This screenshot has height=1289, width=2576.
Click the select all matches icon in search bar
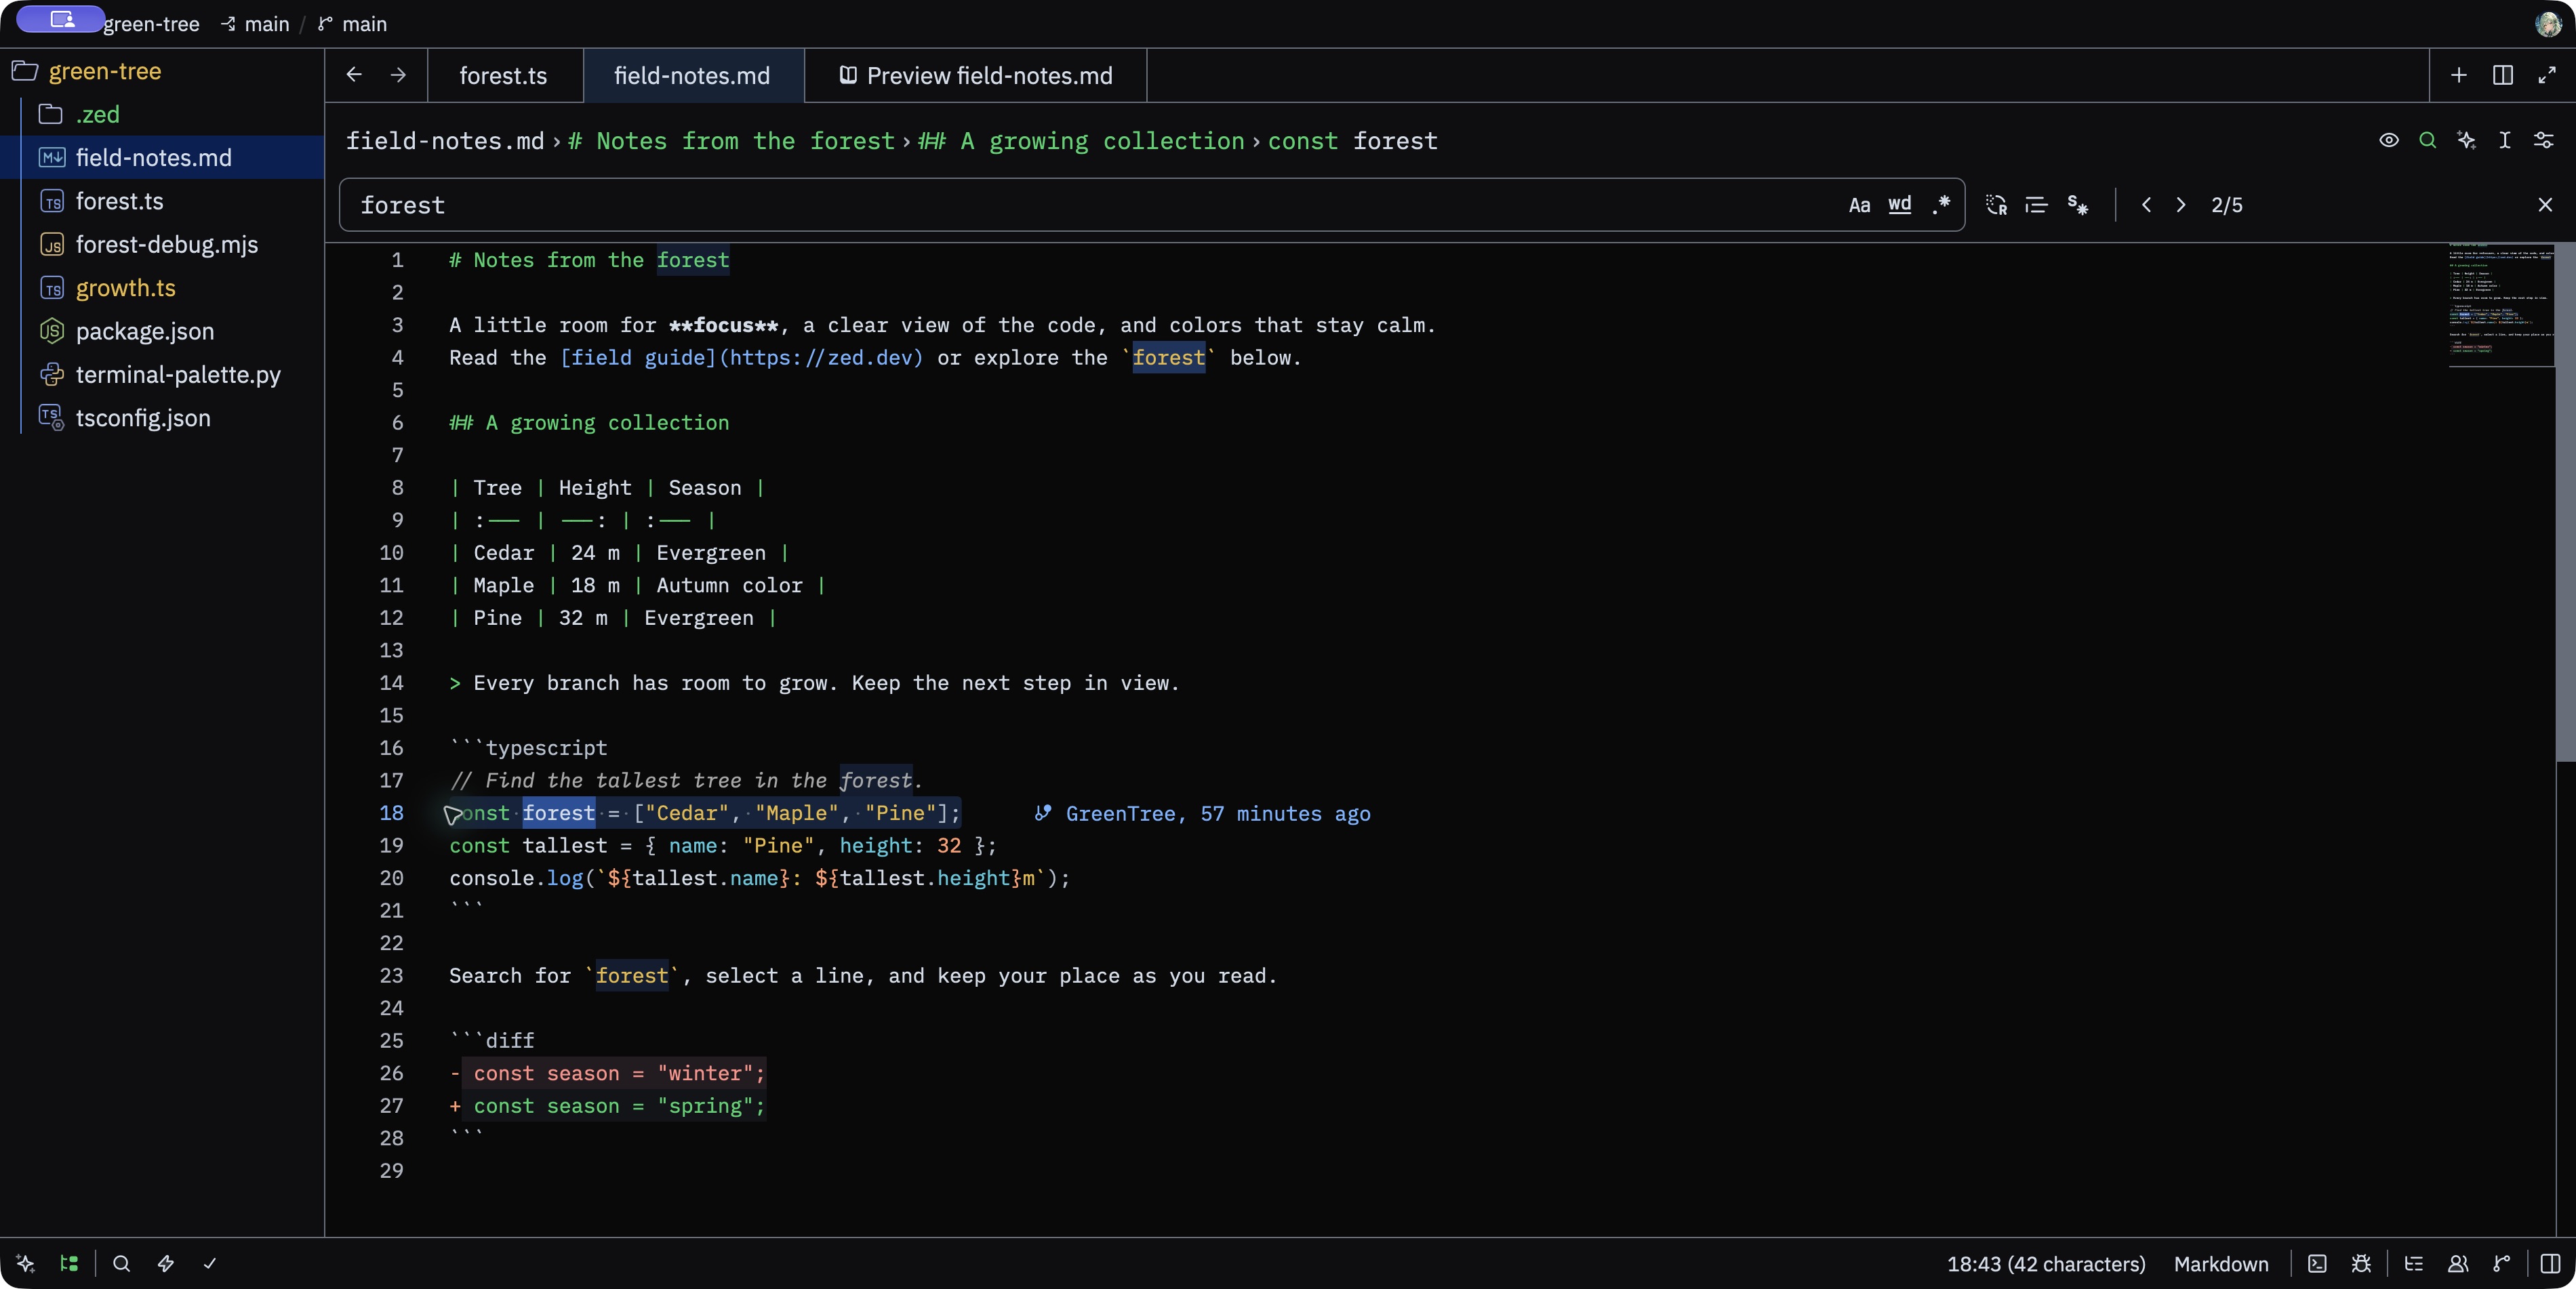tap(2078, 205)
